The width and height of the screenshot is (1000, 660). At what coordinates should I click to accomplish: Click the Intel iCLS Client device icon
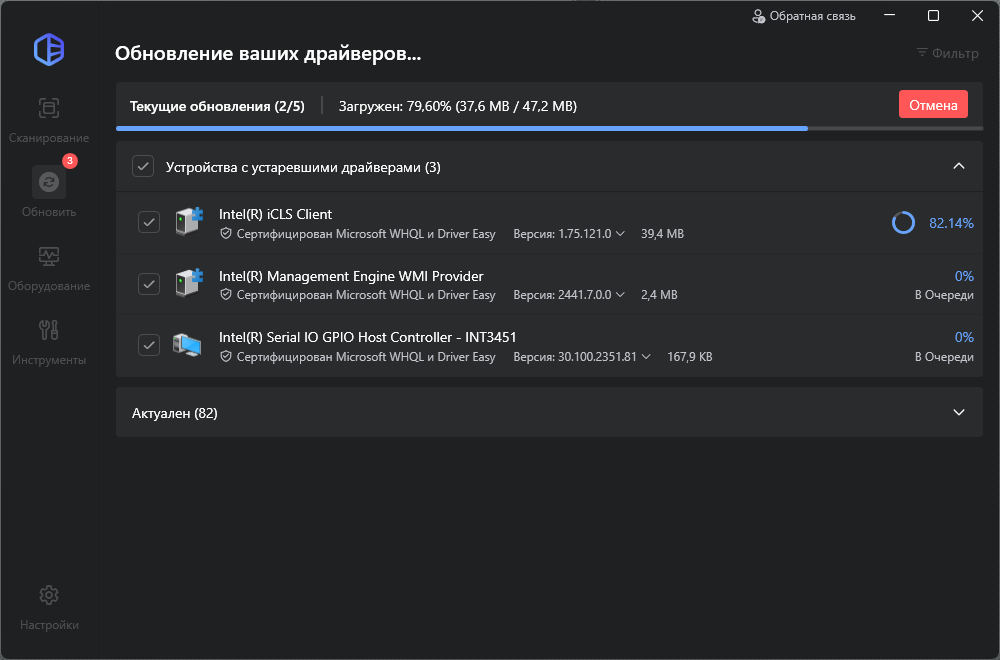(189, 221)
